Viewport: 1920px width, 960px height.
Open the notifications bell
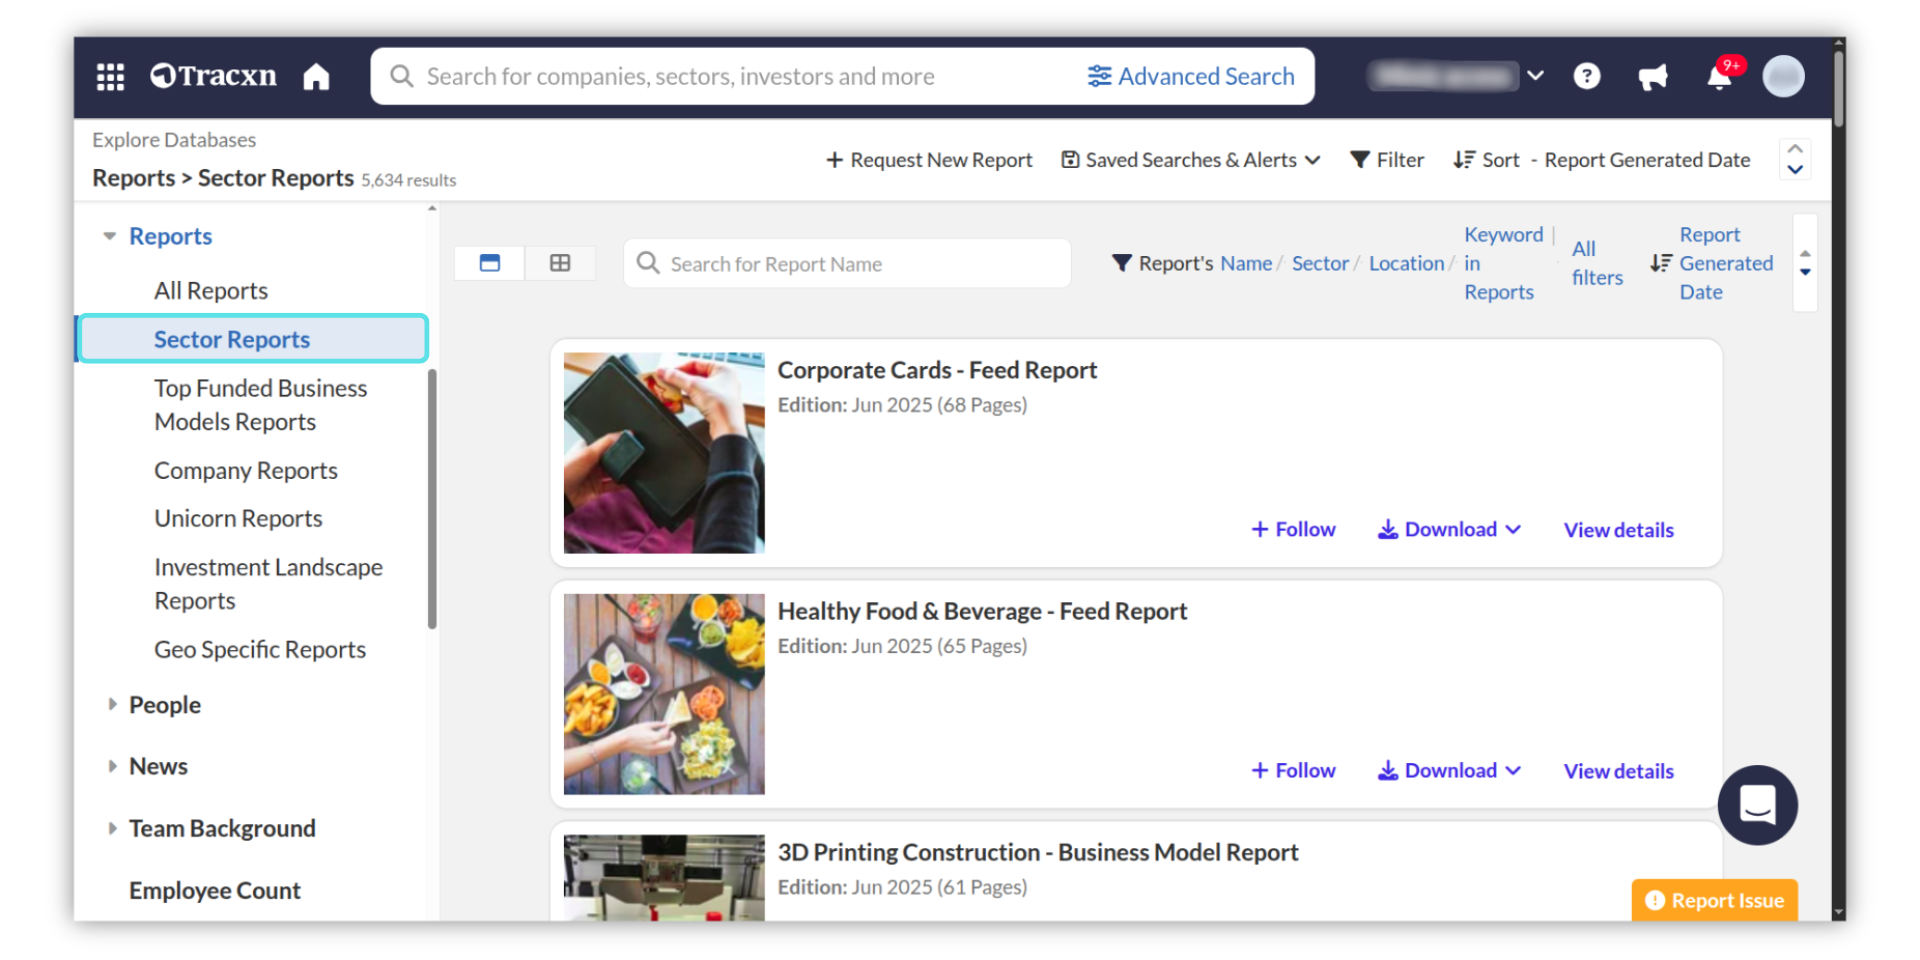[1719, 77]
